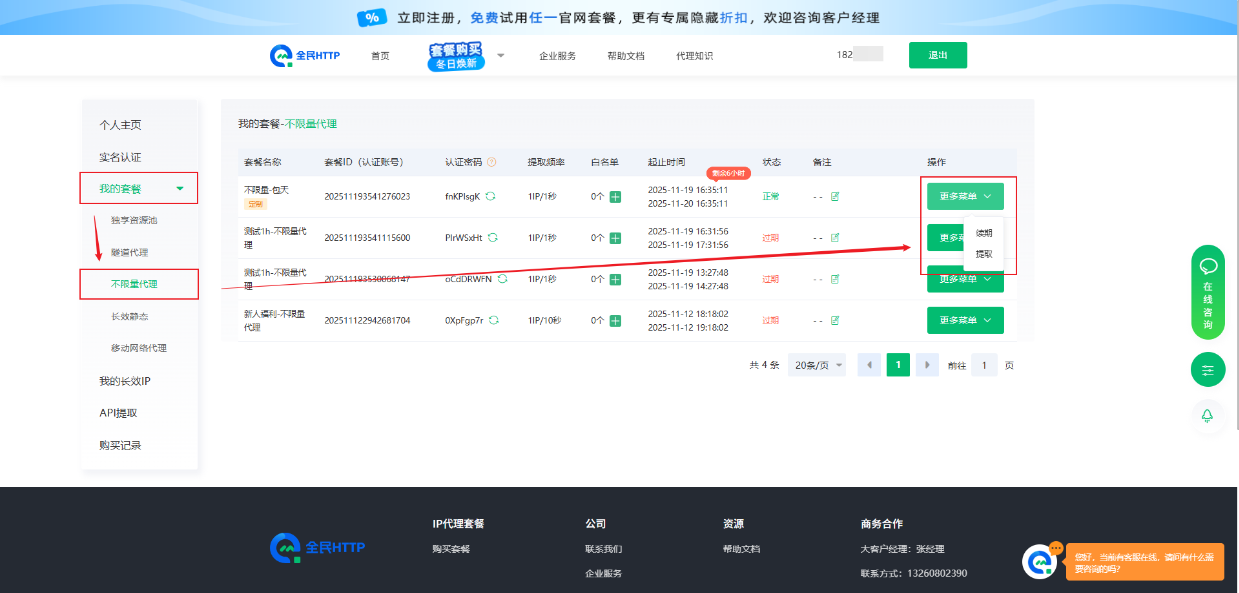Click the 全民HTTP logo in header
Image resolution: width=1239 pixels, height=593 pixels.
[305, 55]
